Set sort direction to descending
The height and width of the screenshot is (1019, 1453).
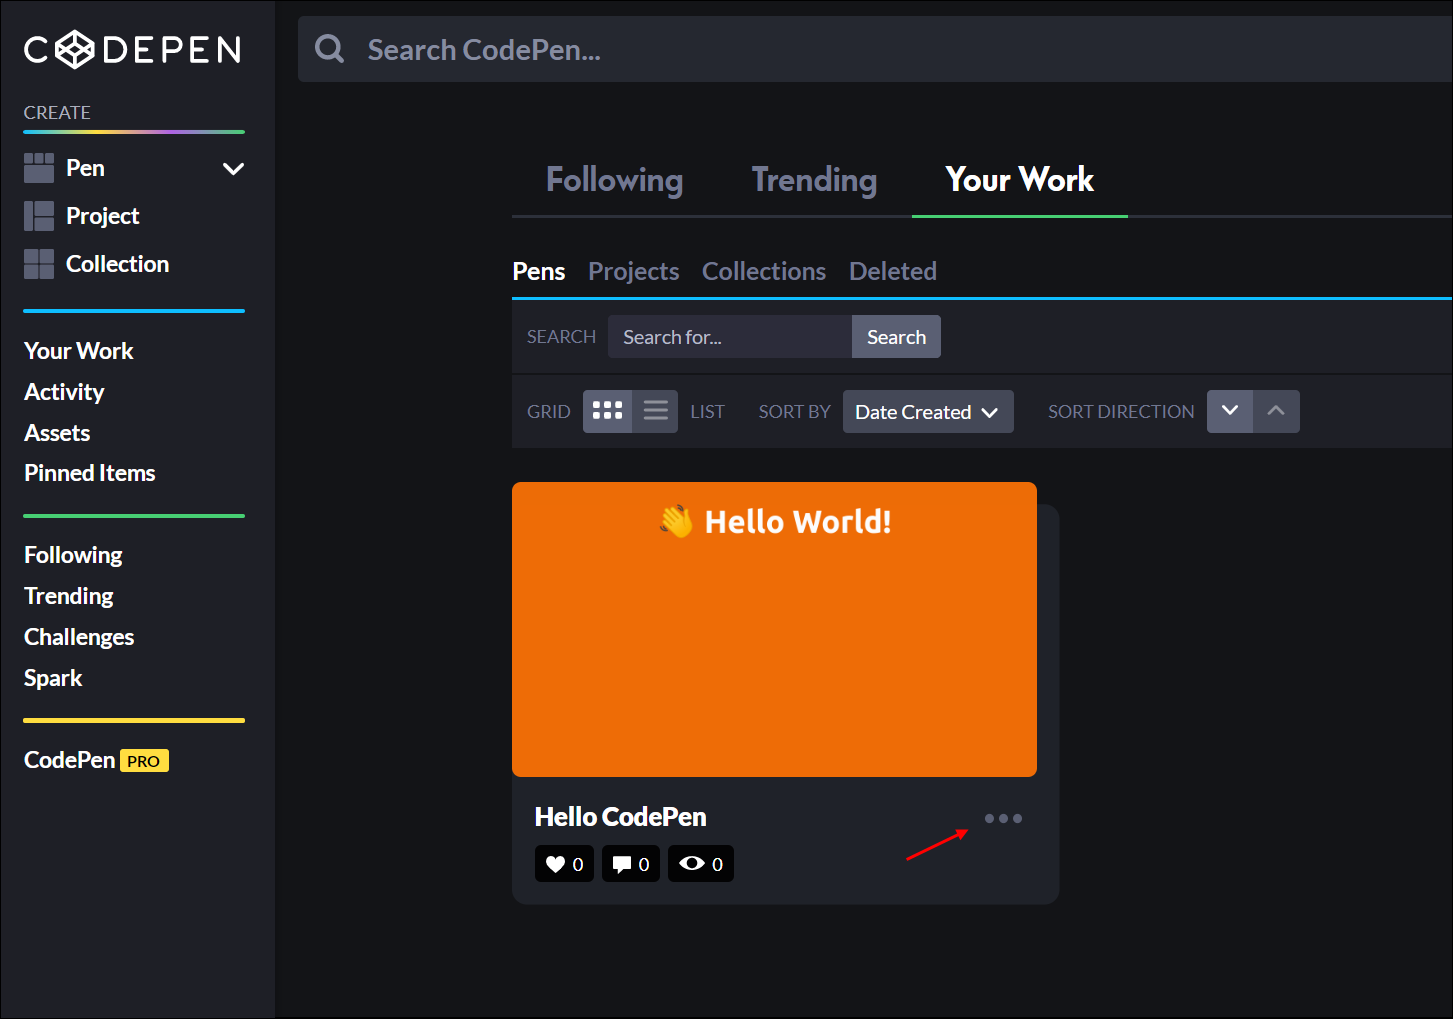[1230, 411]
